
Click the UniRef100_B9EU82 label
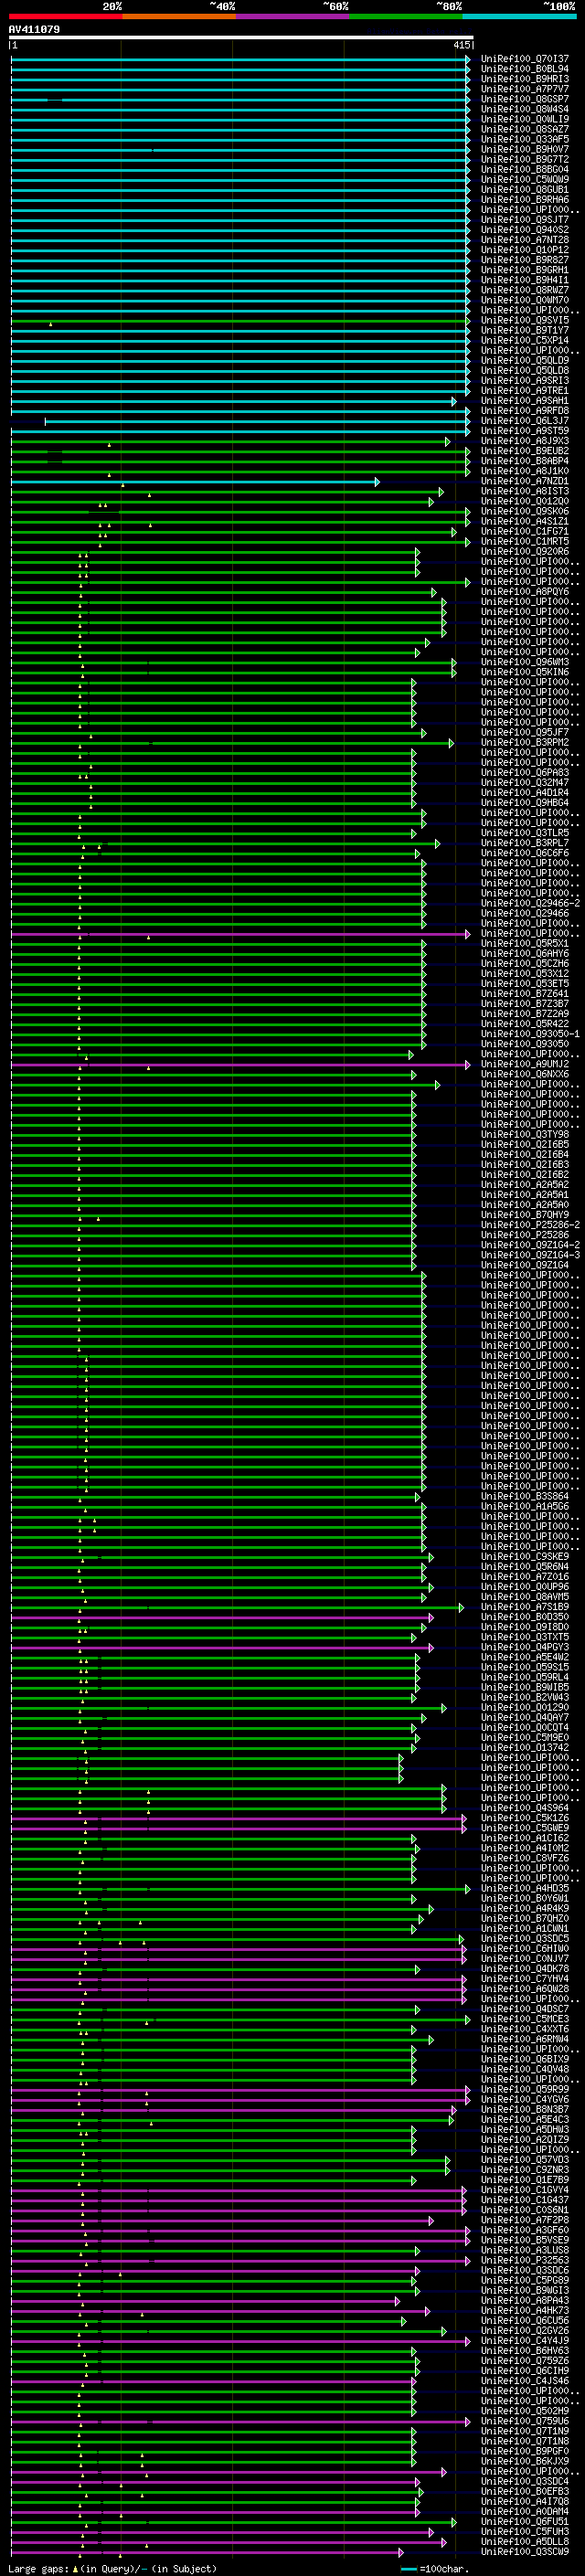coord(525,451)
